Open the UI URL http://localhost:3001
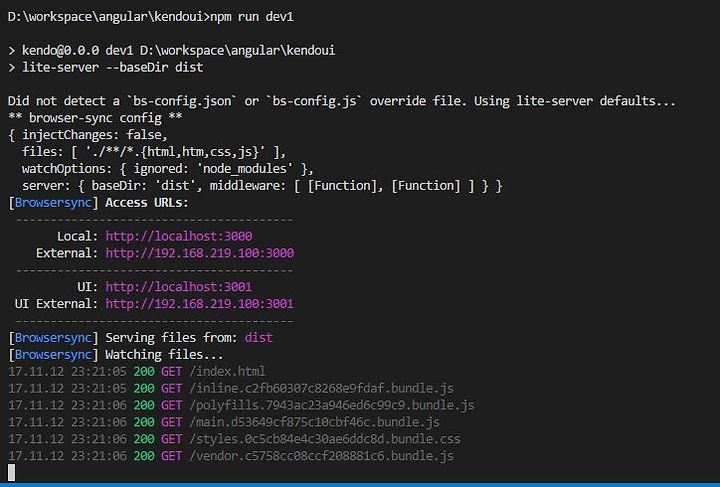The width and height of the screenshot is (720, 487). click(179, 287)
